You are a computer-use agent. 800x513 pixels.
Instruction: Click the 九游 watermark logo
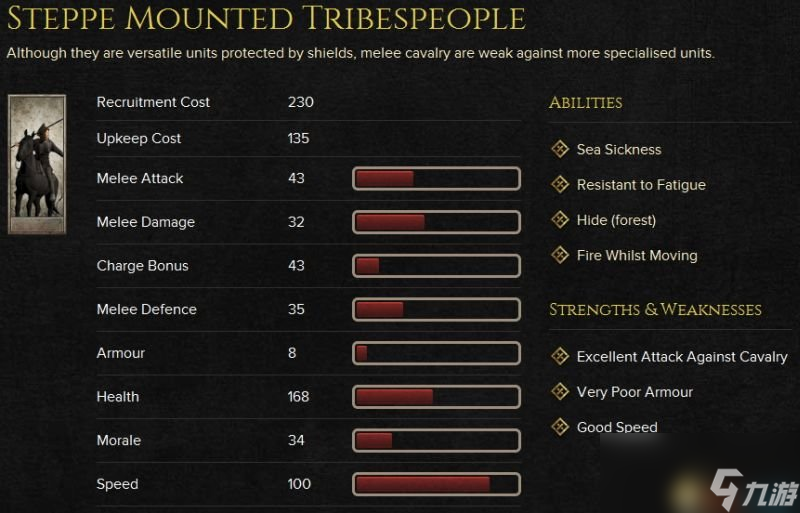pyautogui.click(x=754, y=490)
